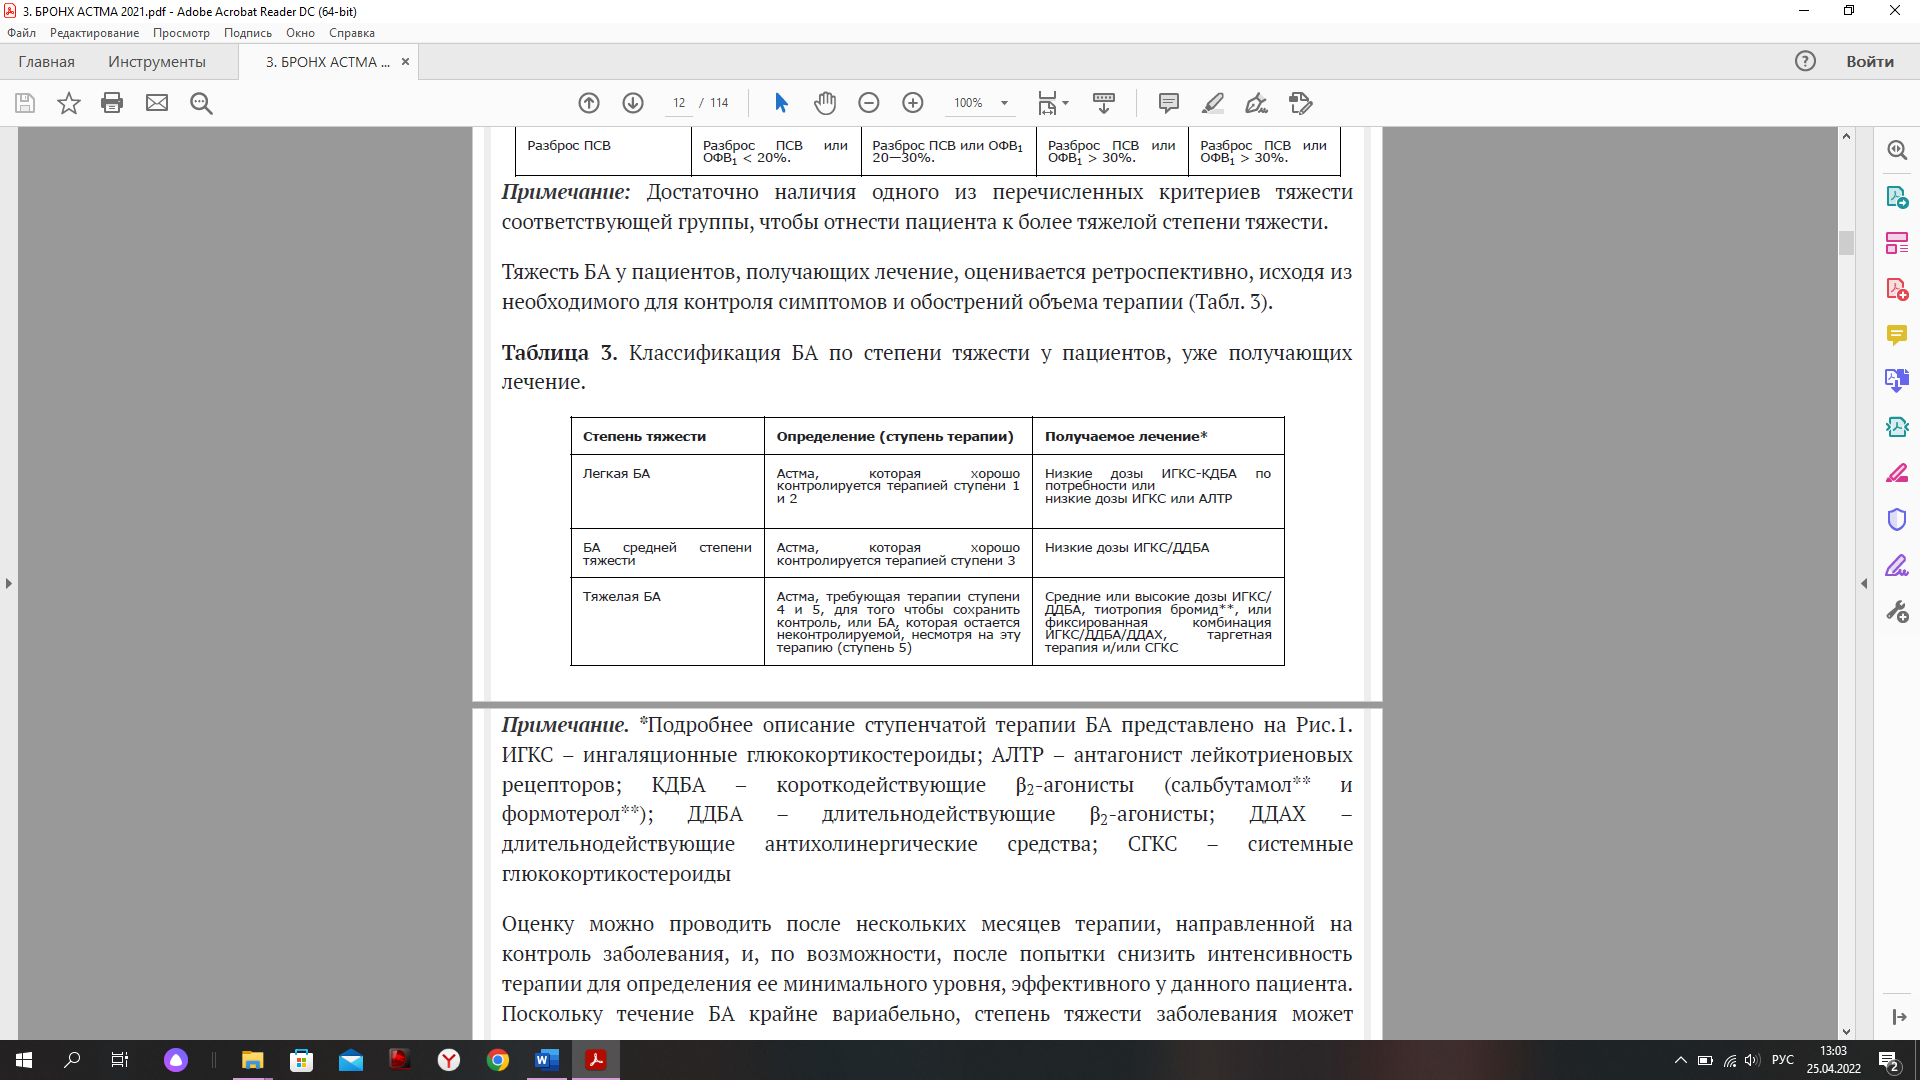1920x1080 pixels.
Task: Open Comment tool in right pane
Action: click(1897, 335)
